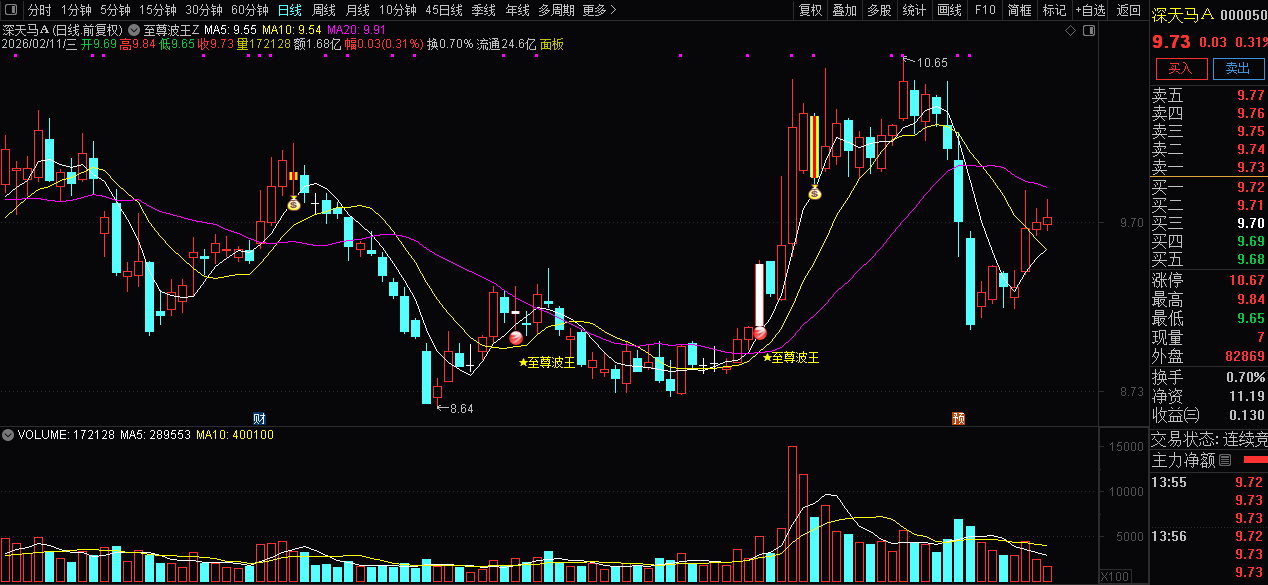Open the 画线 drawing tools

949,10
